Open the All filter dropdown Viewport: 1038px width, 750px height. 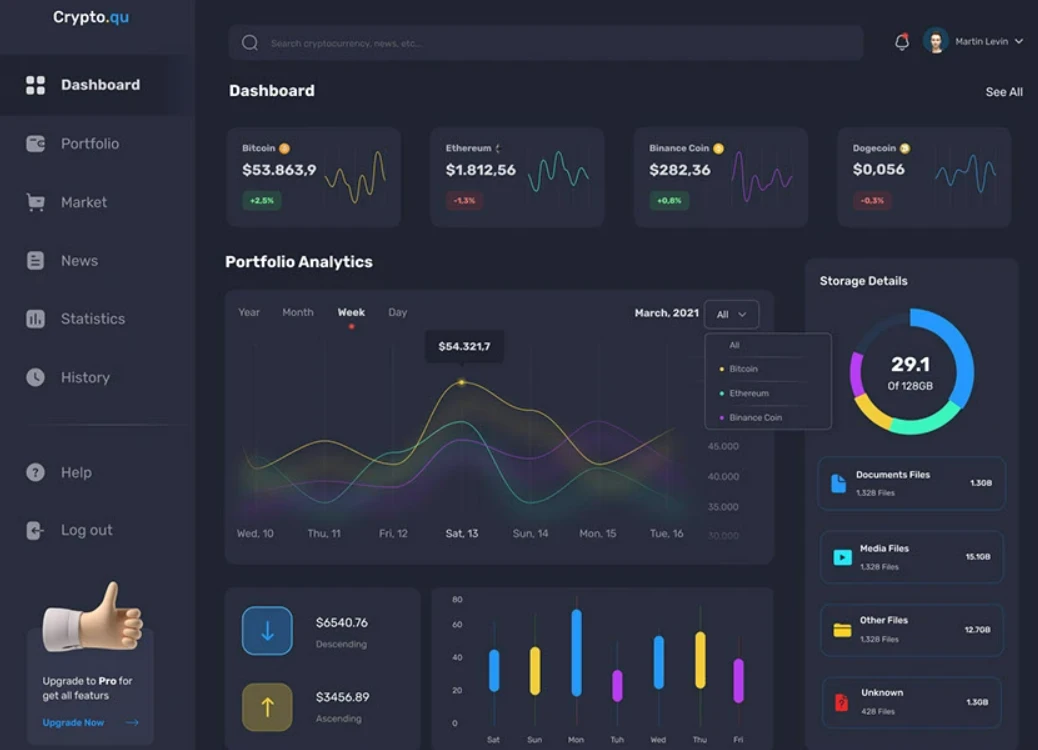coord(731,314)
